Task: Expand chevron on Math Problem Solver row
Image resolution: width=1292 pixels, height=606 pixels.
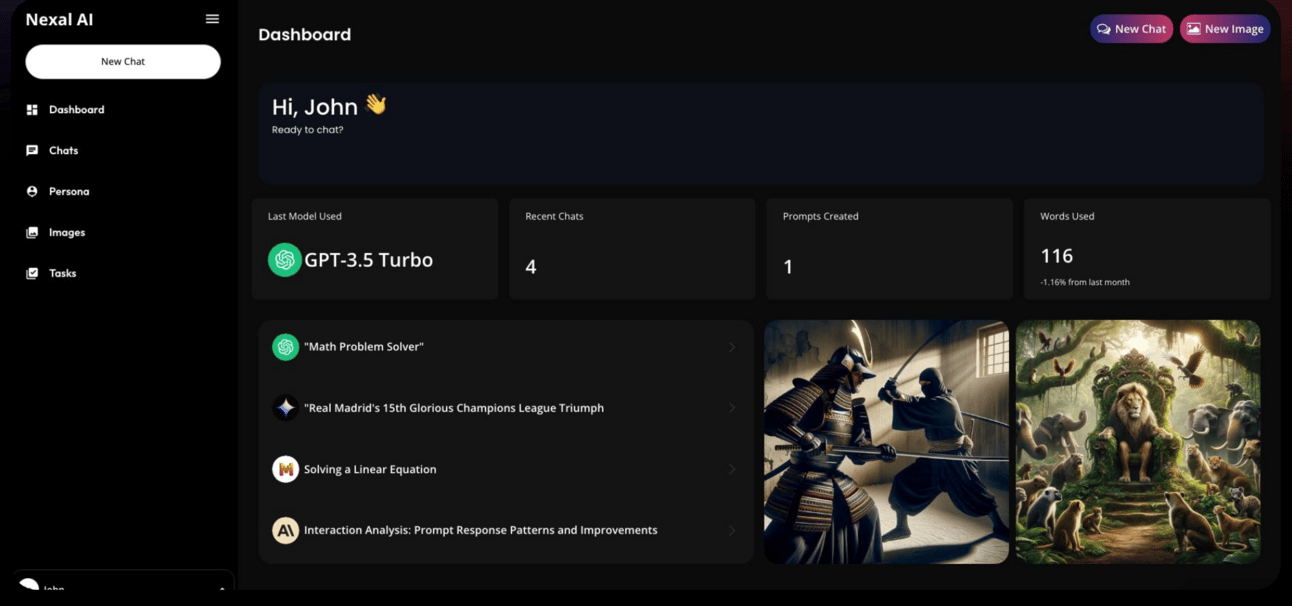Action: (x=732, y=347)
